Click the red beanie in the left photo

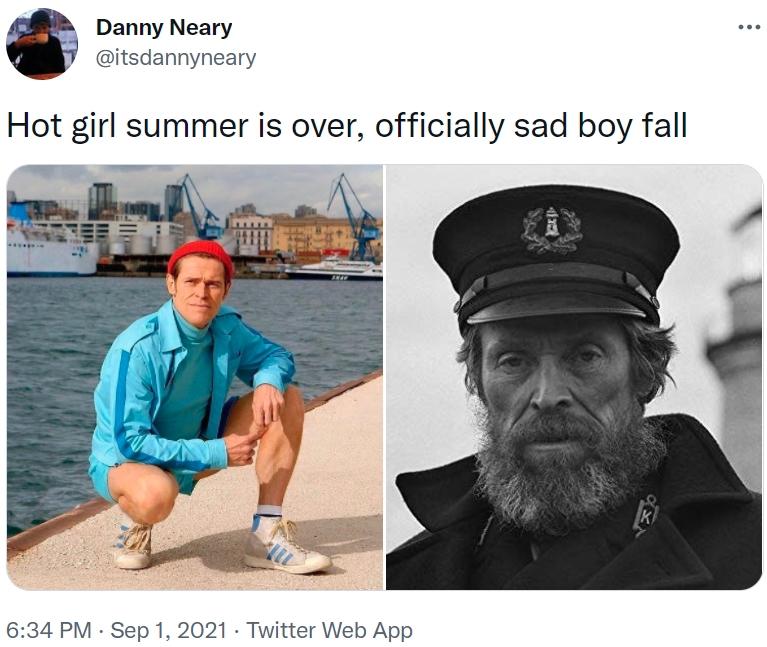click(200, 258)
